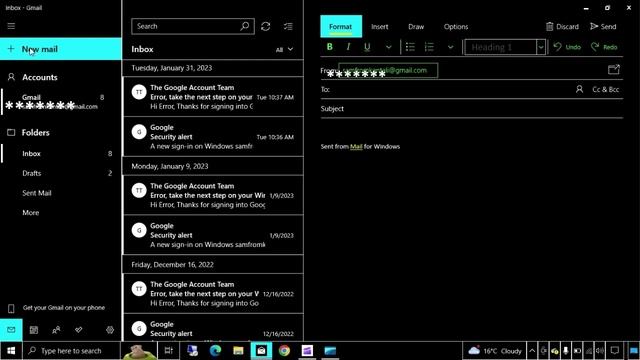The image size is (640, 360).
Task: Select the Tuesday, January 31, 2023 date header
Action: pos(213,68)
